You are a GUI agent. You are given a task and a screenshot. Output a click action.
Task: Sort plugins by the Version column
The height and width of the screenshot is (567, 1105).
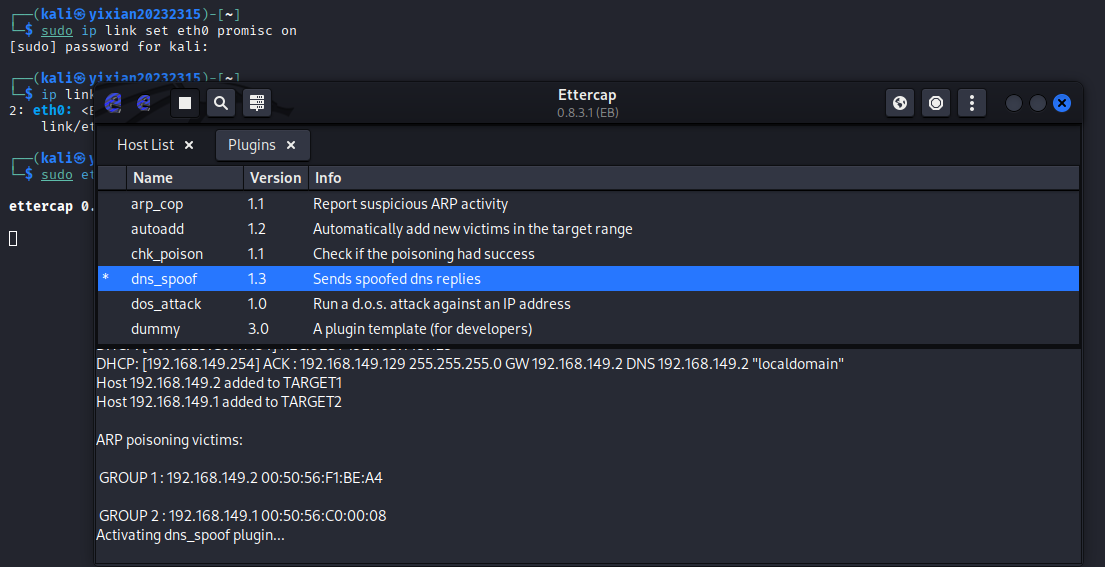click(x=275, y=178)
